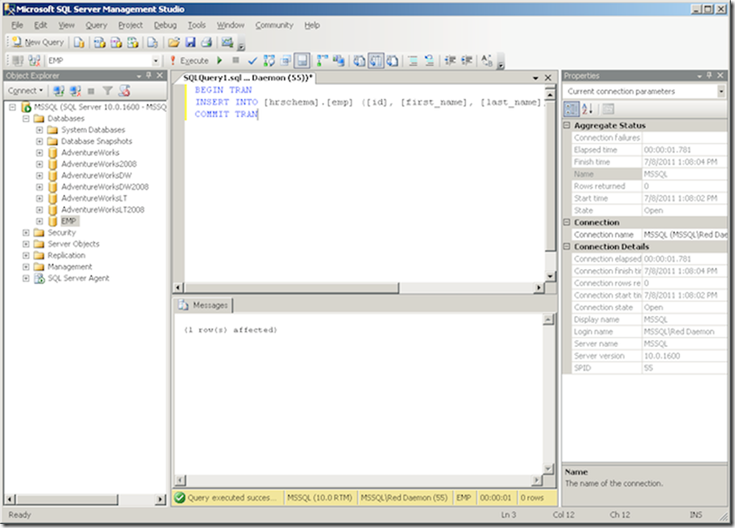Click the COMMIT TRAN line in editor

coord(226,114)
